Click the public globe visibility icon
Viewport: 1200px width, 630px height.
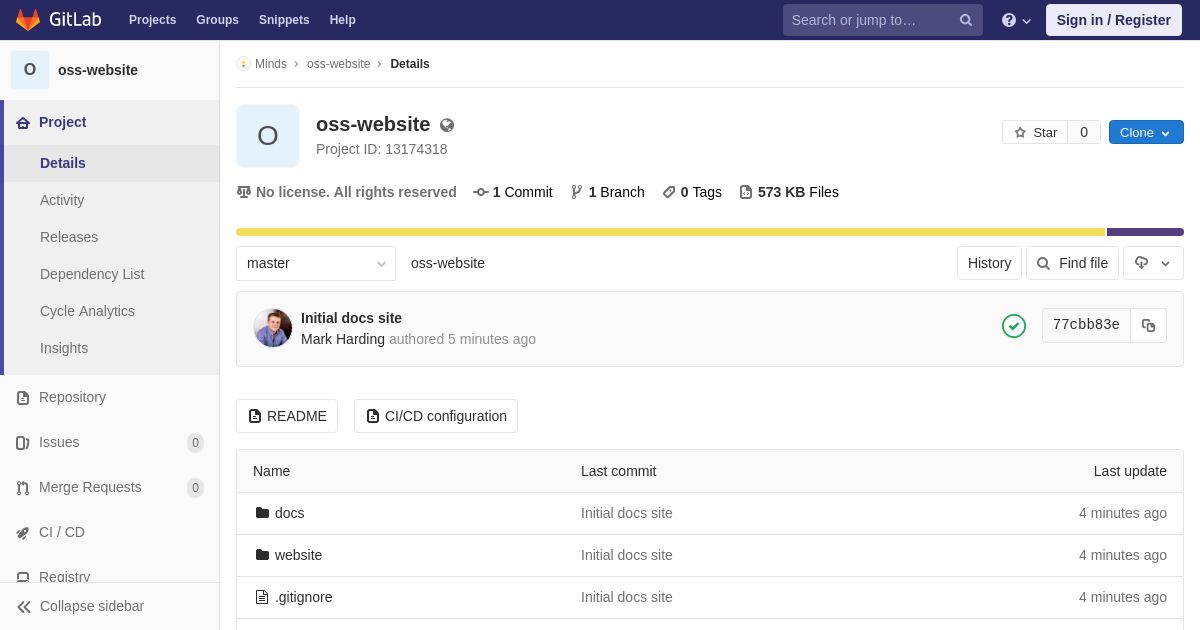click(447, 125)
